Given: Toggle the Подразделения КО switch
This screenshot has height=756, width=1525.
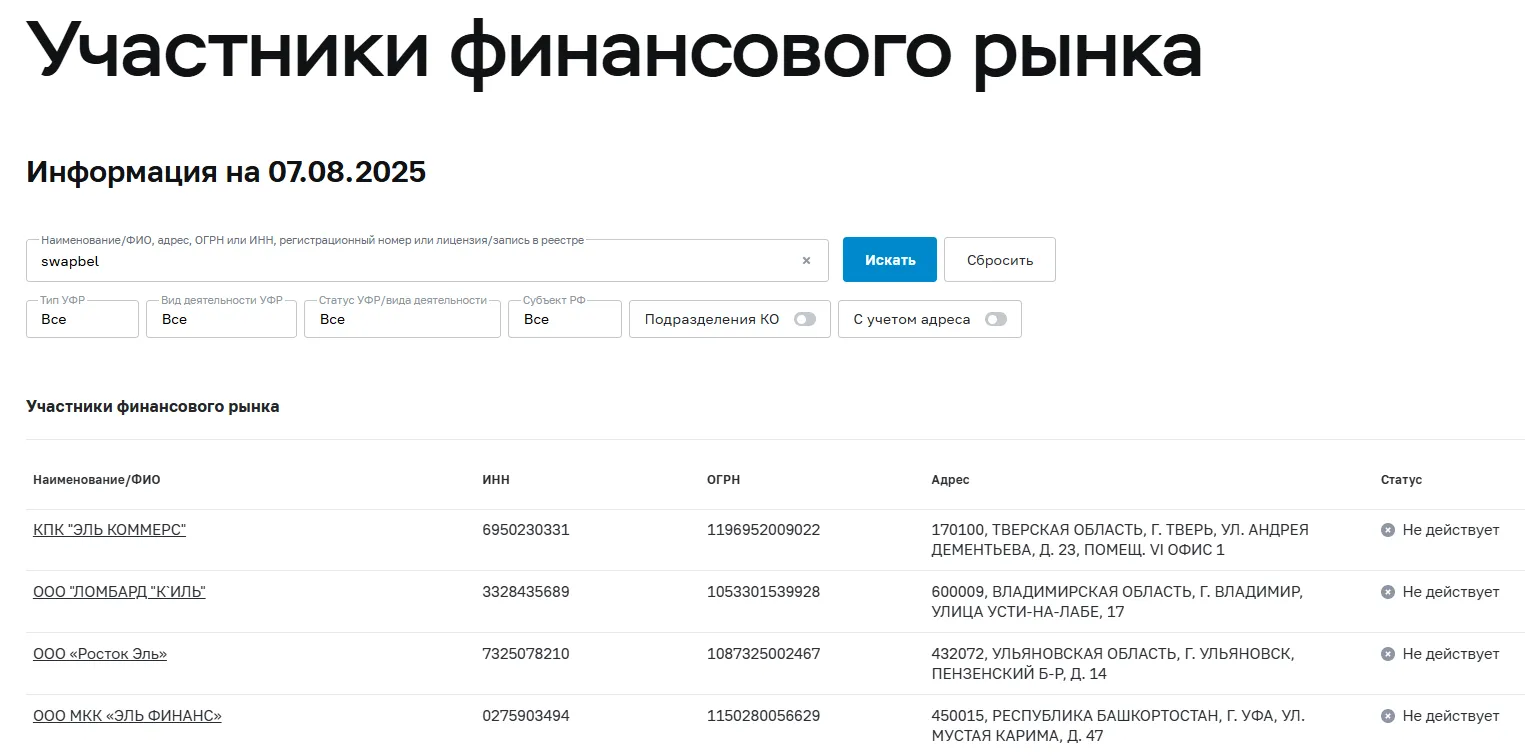Looking at the screenshot, I should [x=805, y=319].
